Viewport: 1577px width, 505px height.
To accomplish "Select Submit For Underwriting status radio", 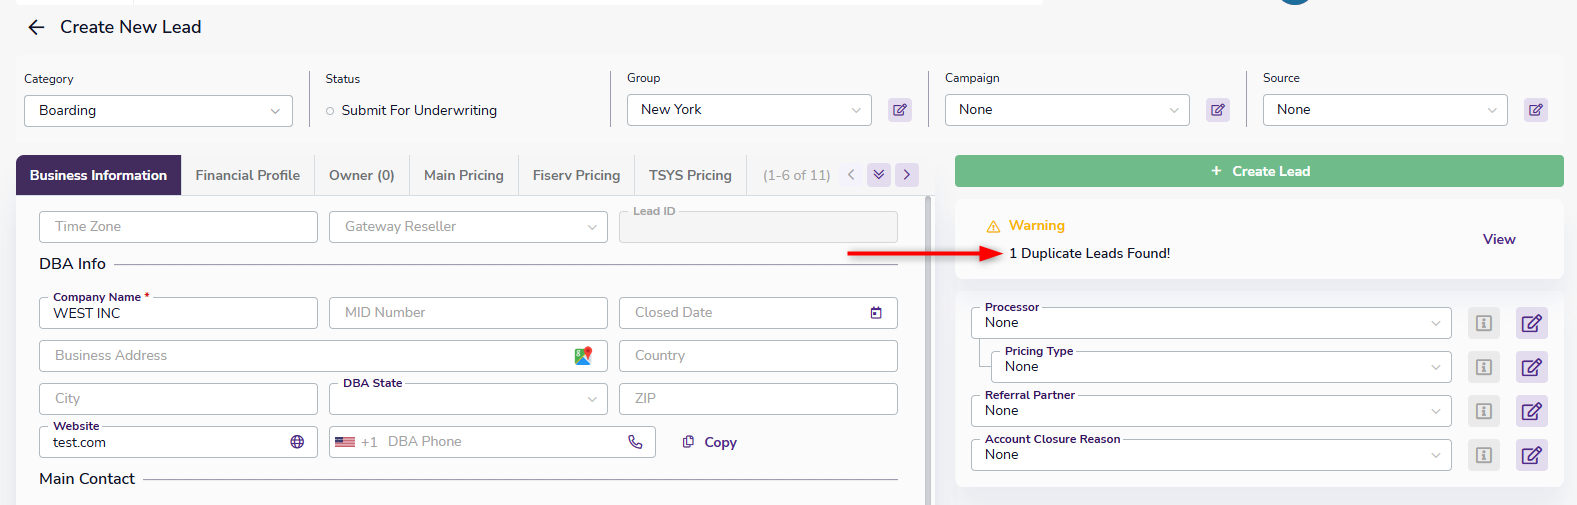I will click(330, 111).
